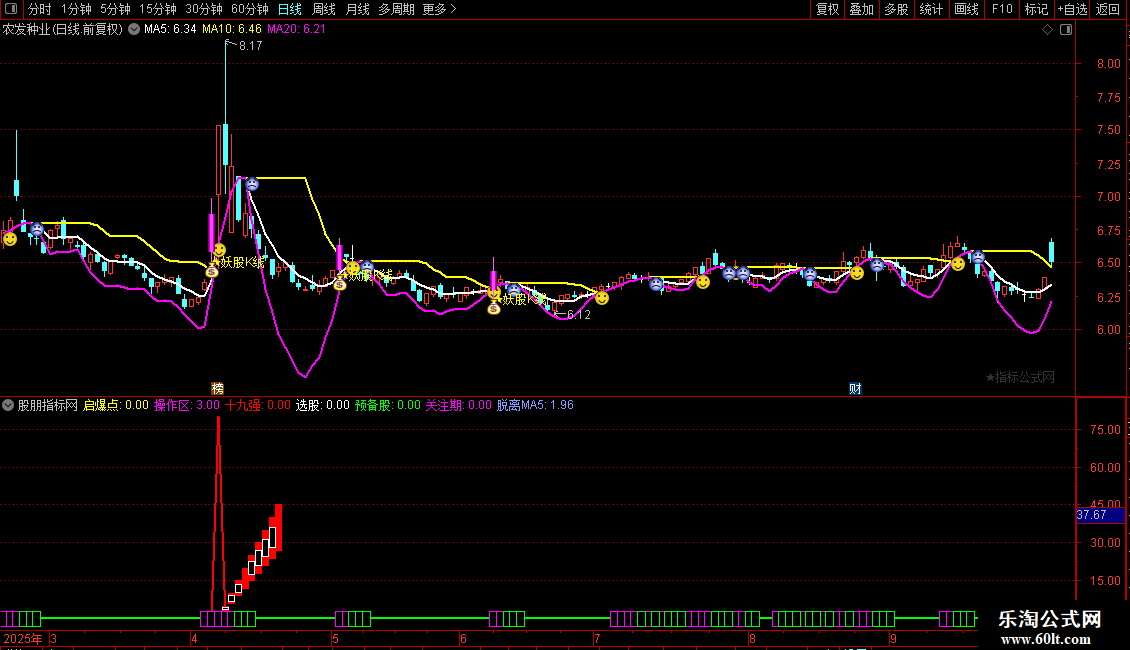The image size is (1130, 650).
Task: Click the diamond icon on main chart
Action: pos(1047,30)
